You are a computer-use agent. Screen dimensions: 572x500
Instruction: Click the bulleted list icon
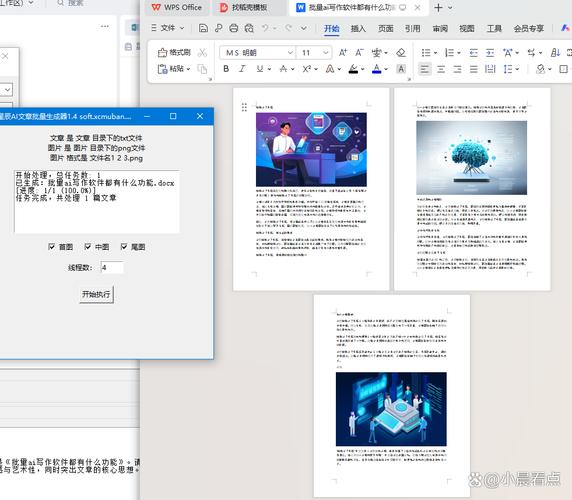[426, 53]
